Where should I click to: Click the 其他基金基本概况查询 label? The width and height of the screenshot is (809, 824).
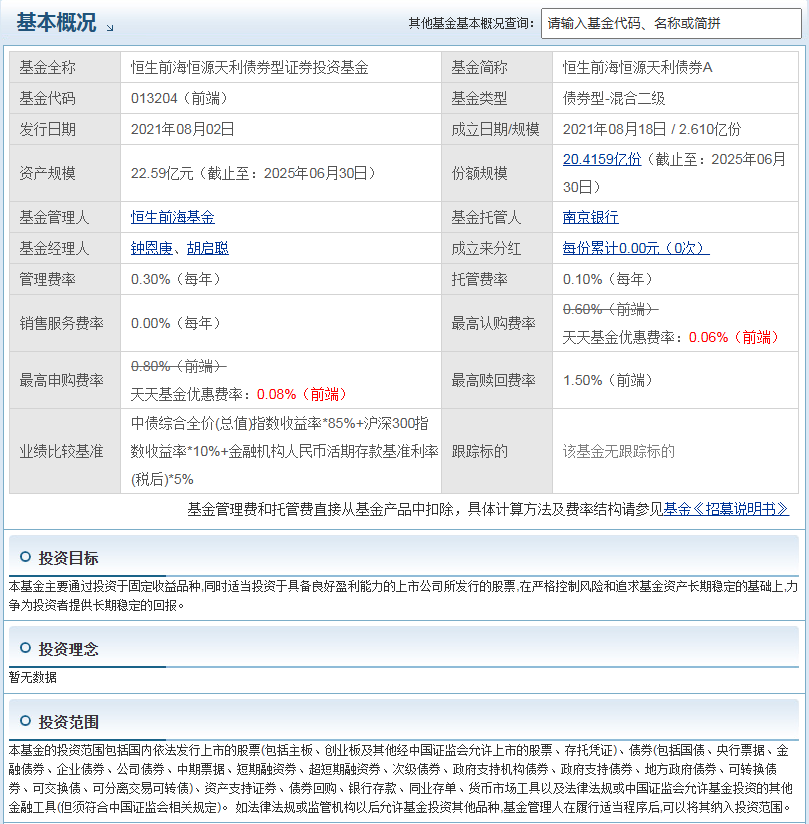point(472,24)
